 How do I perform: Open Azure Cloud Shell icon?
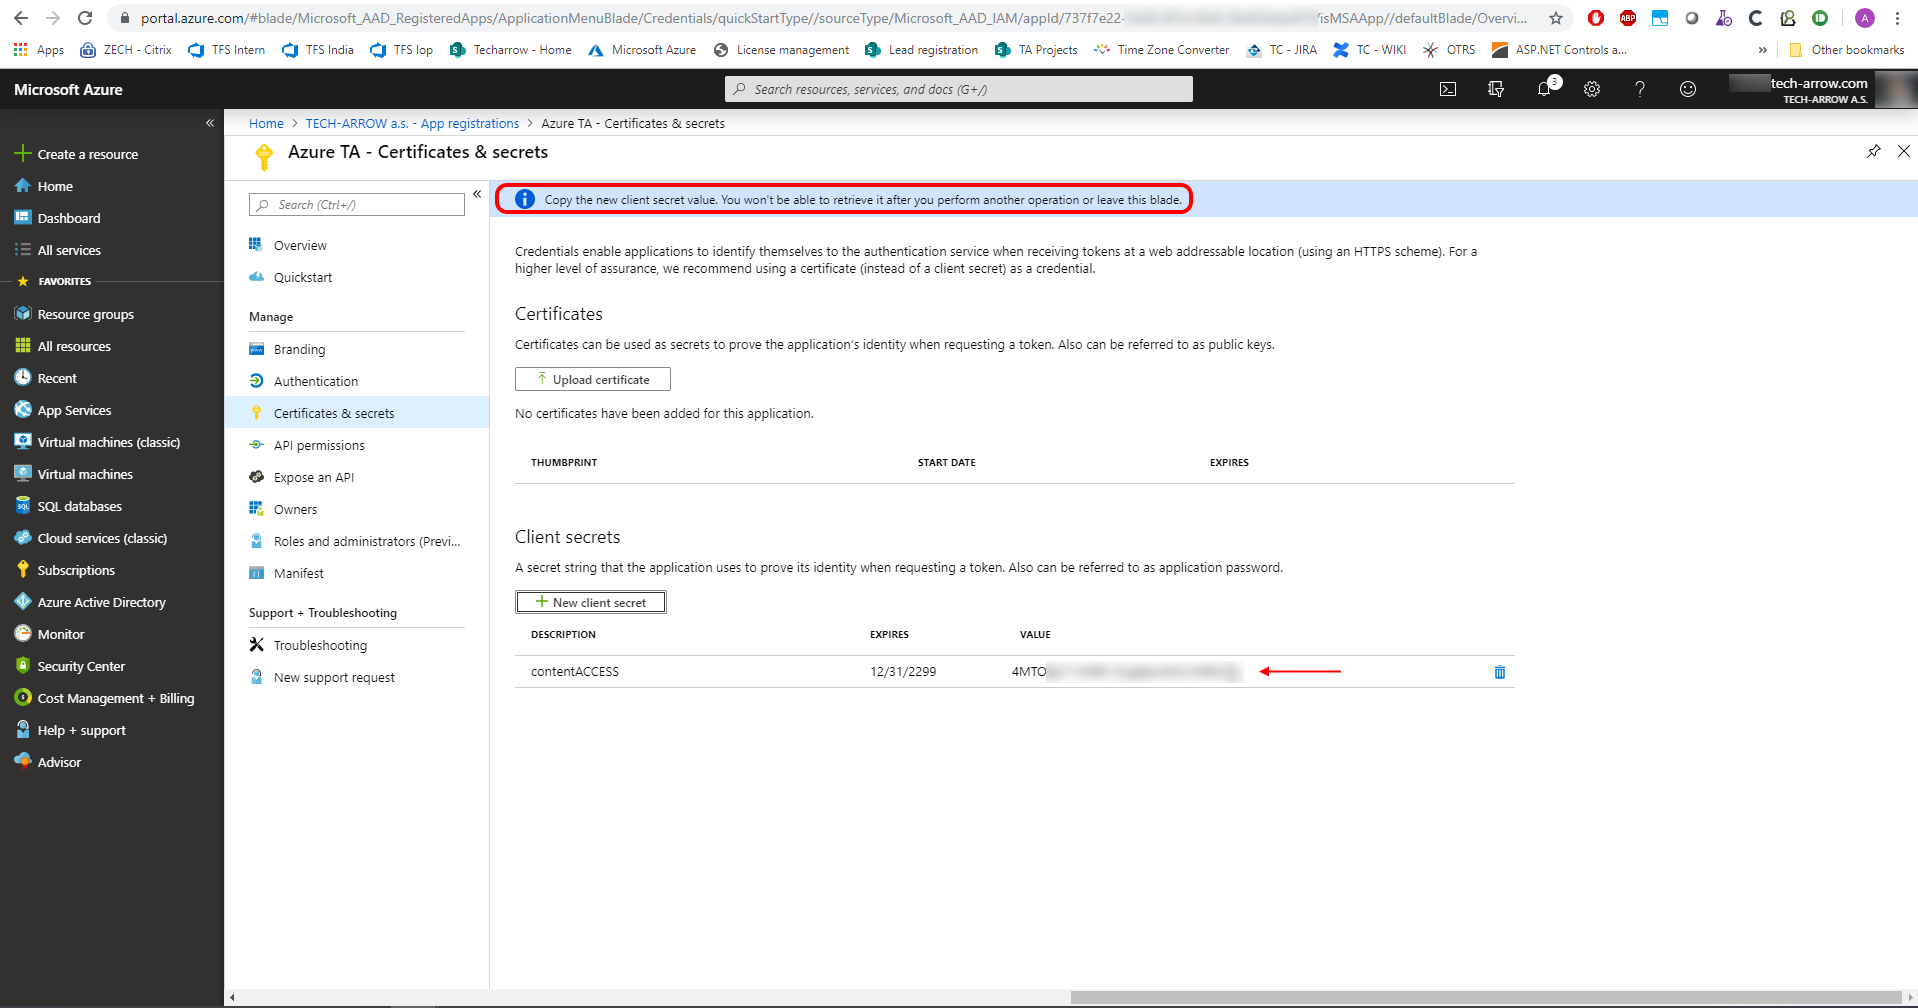[1447, 89]
